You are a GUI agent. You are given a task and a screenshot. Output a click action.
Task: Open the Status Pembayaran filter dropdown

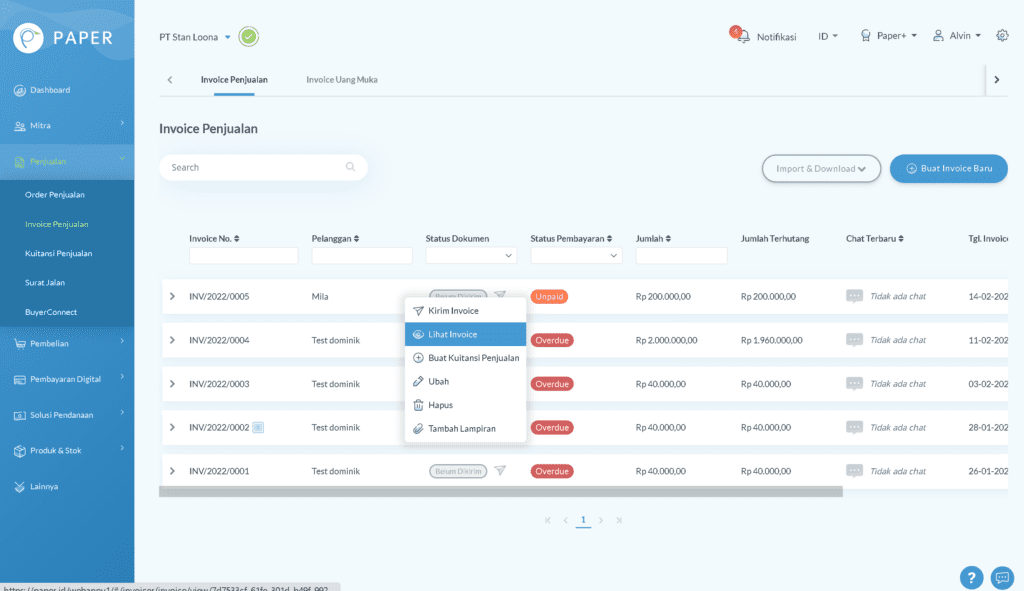tap(576, 255)
